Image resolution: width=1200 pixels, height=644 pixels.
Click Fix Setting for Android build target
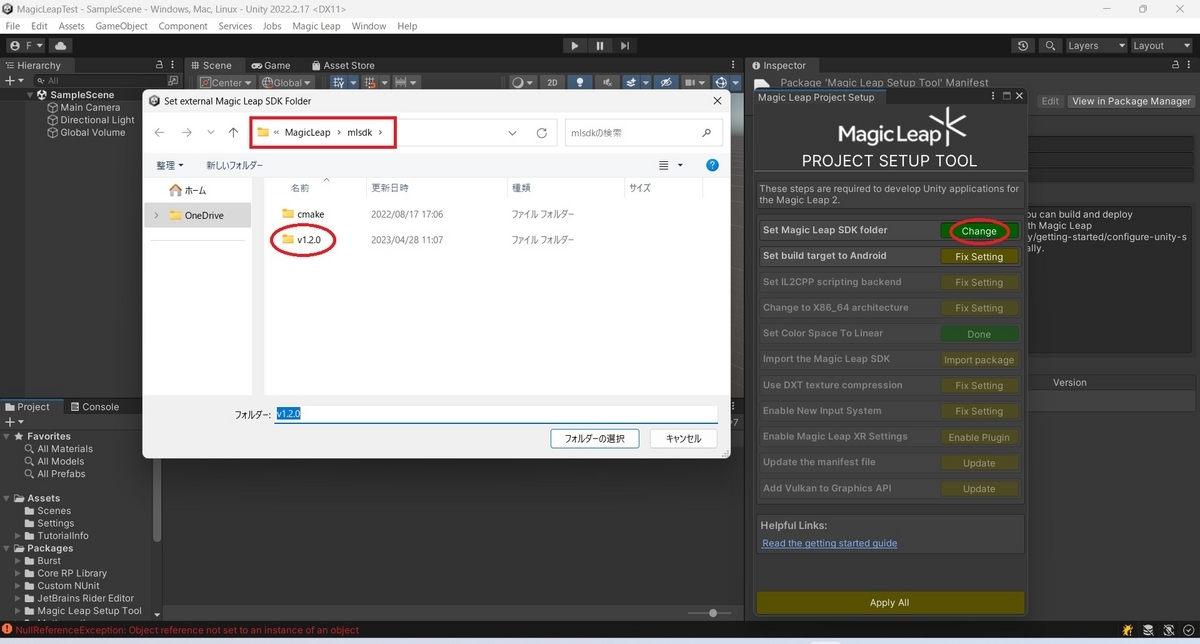pyautogui.click(x=979, y=257)
